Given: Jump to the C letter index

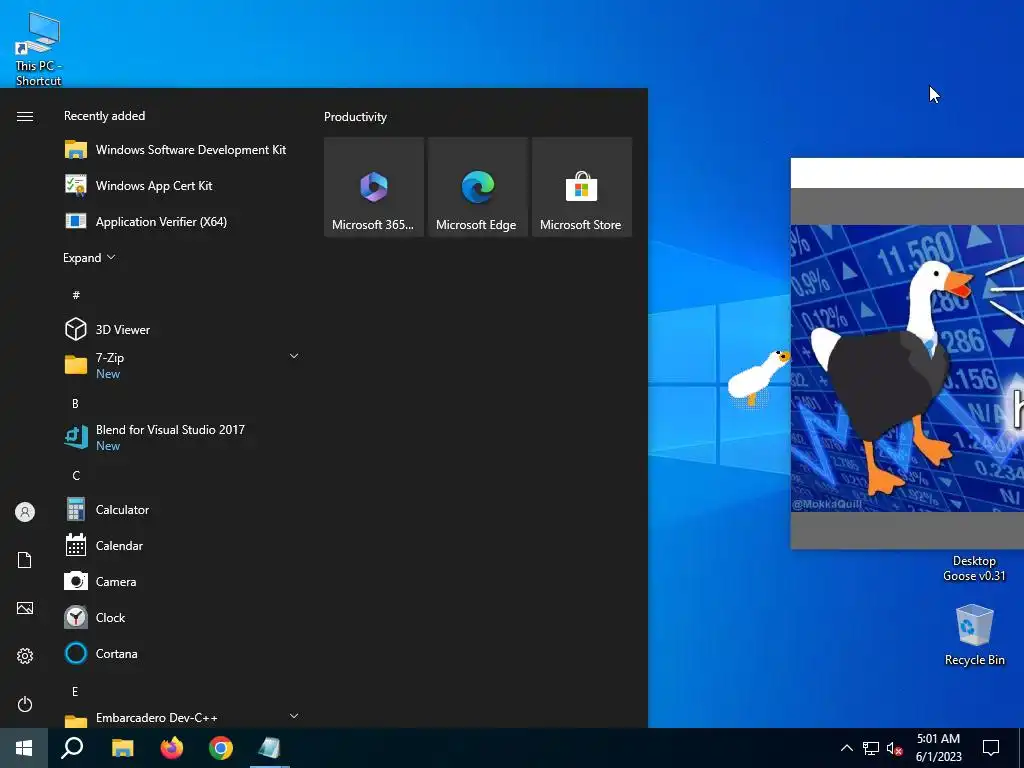Looking at the screenshot, I should tap(76, 475).
